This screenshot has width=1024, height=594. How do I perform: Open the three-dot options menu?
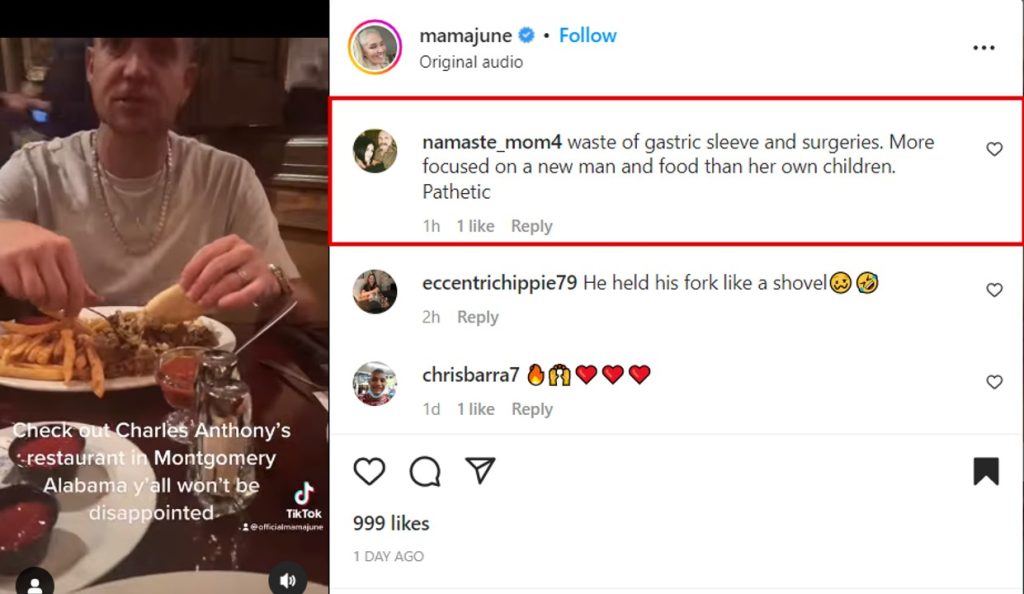(983, 47)
